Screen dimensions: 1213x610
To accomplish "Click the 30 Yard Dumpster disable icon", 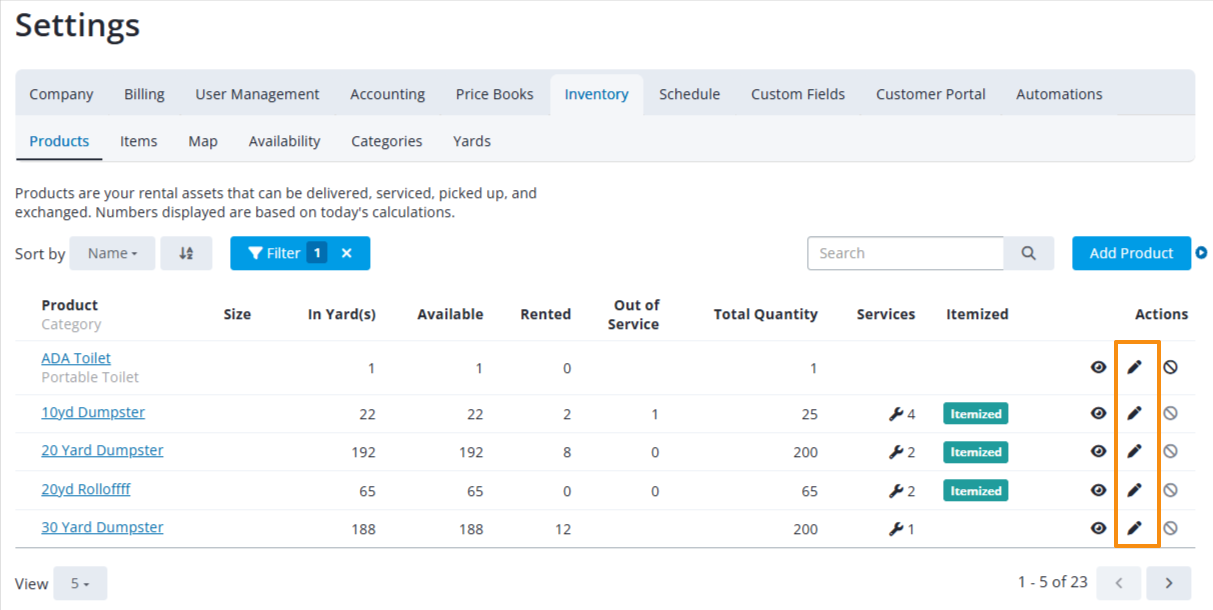I will pos(1170,528).
